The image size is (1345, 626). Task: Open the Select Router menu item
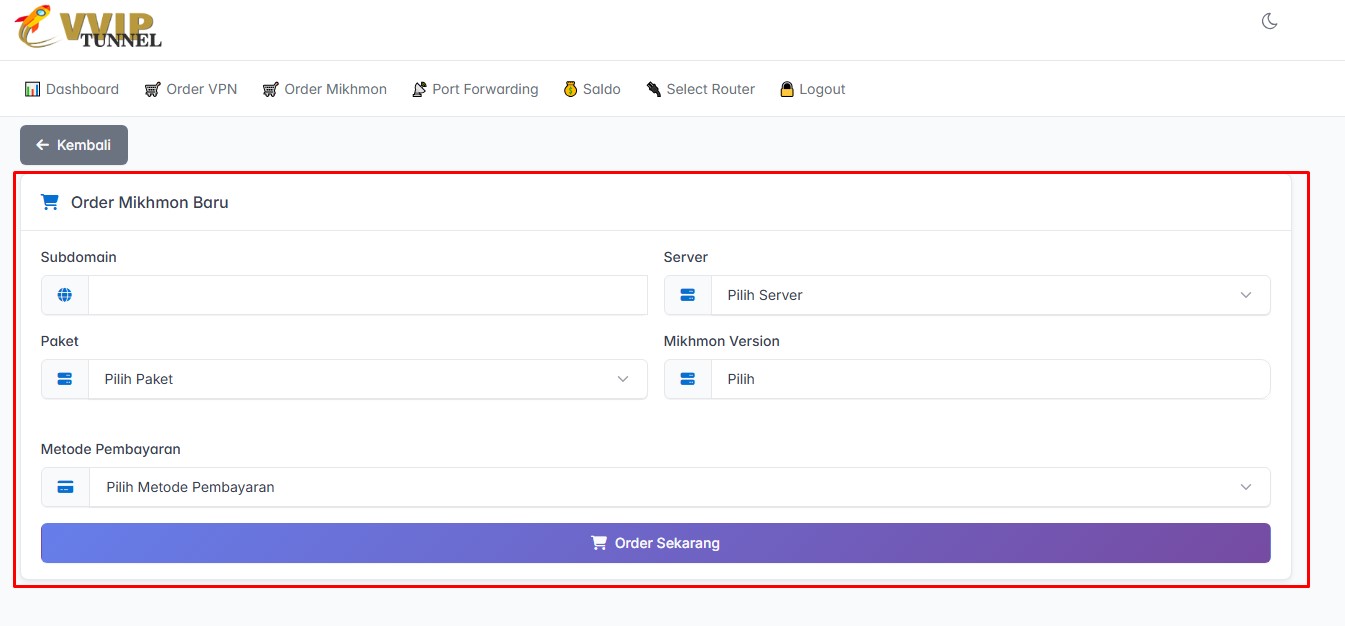(700, 89)
